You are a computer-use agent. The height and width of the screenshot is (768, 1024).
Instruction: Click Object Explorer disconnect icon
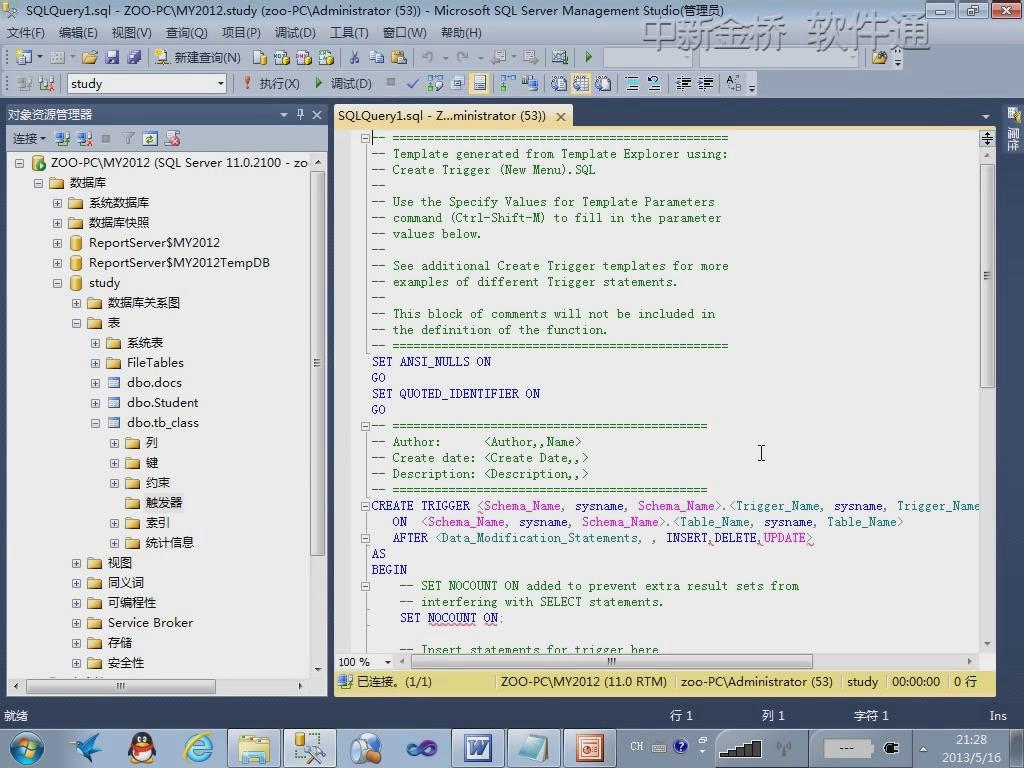pyautogui.click(x=85, y=138)
